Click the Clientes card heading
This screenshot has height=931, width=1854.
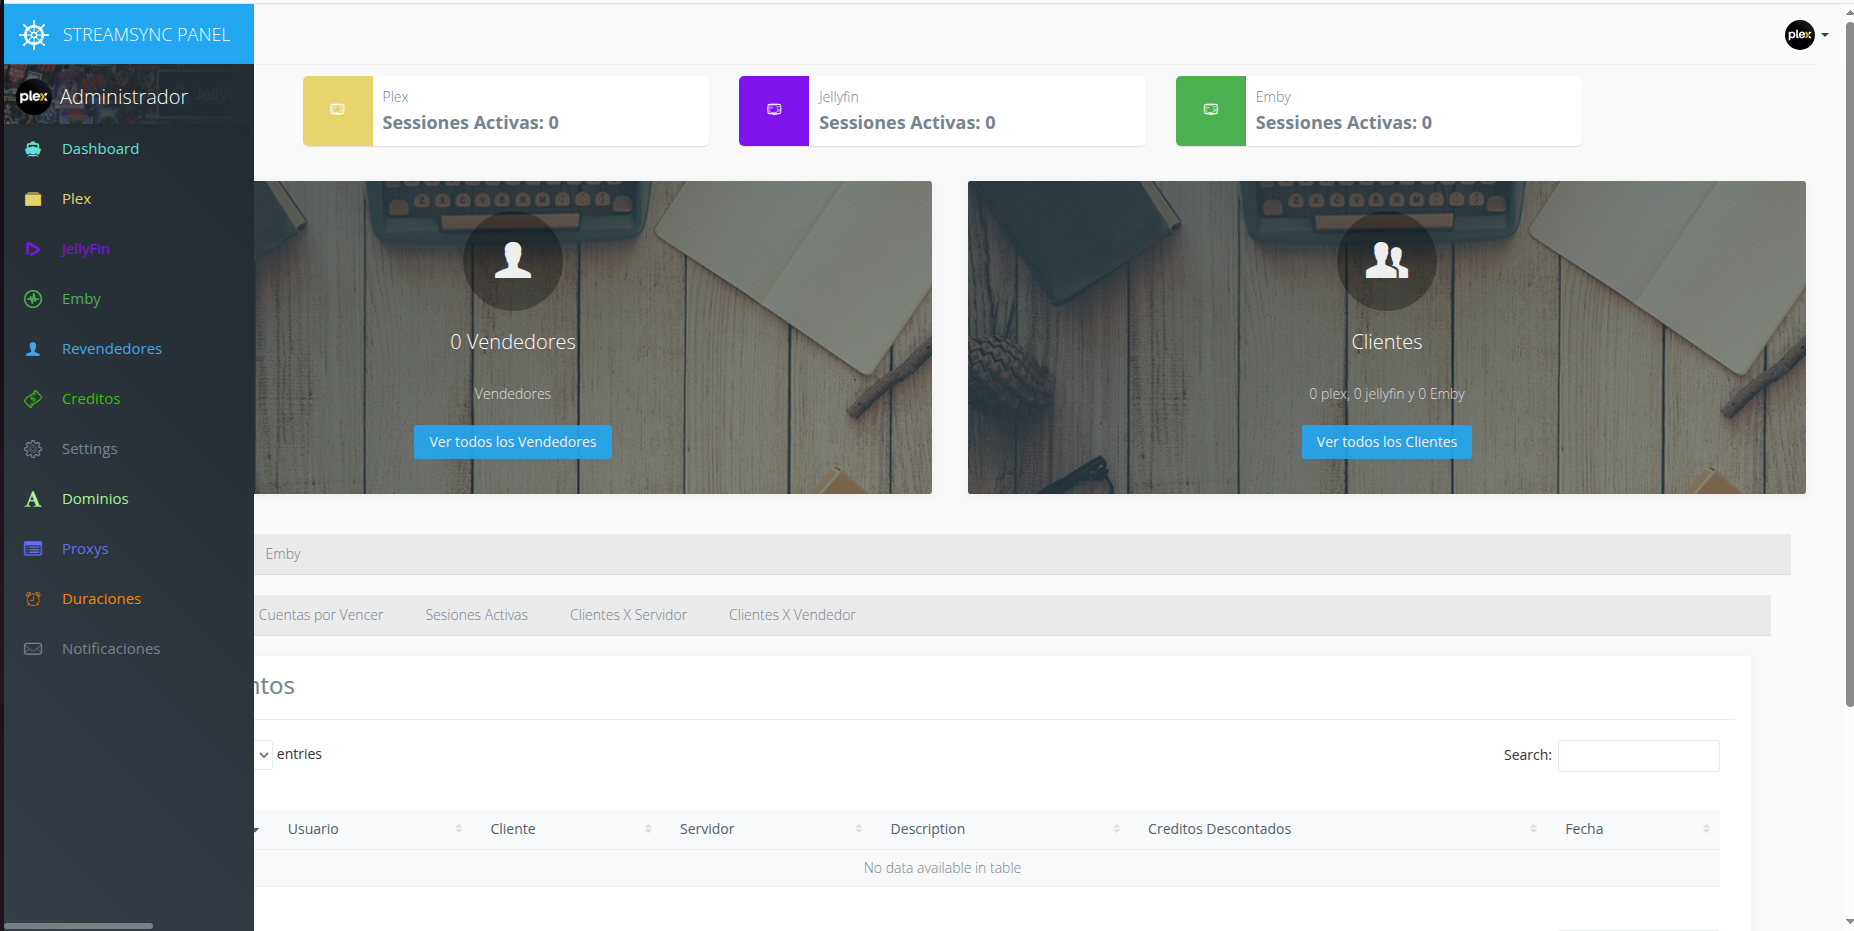click(x=1387, y=342)
